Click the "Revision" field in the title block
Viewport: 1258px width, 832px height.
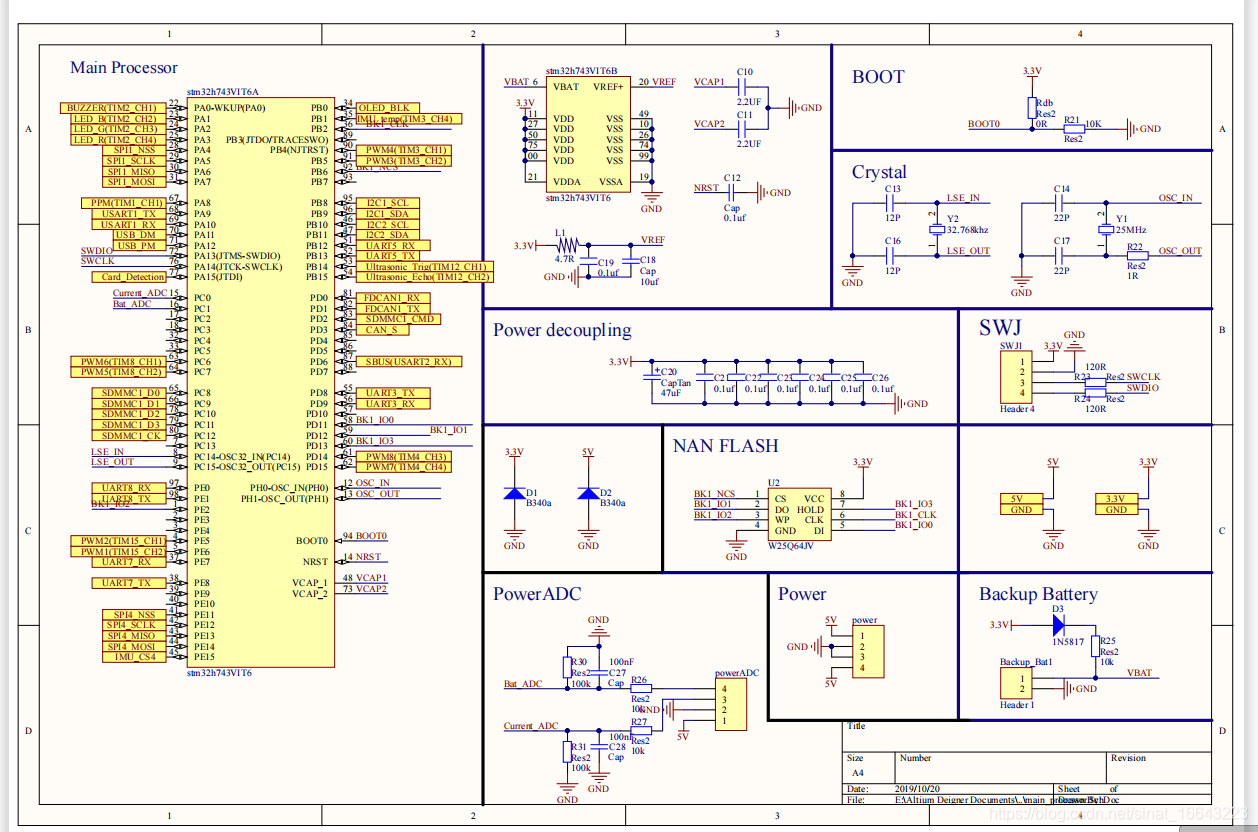[1128, 758]
